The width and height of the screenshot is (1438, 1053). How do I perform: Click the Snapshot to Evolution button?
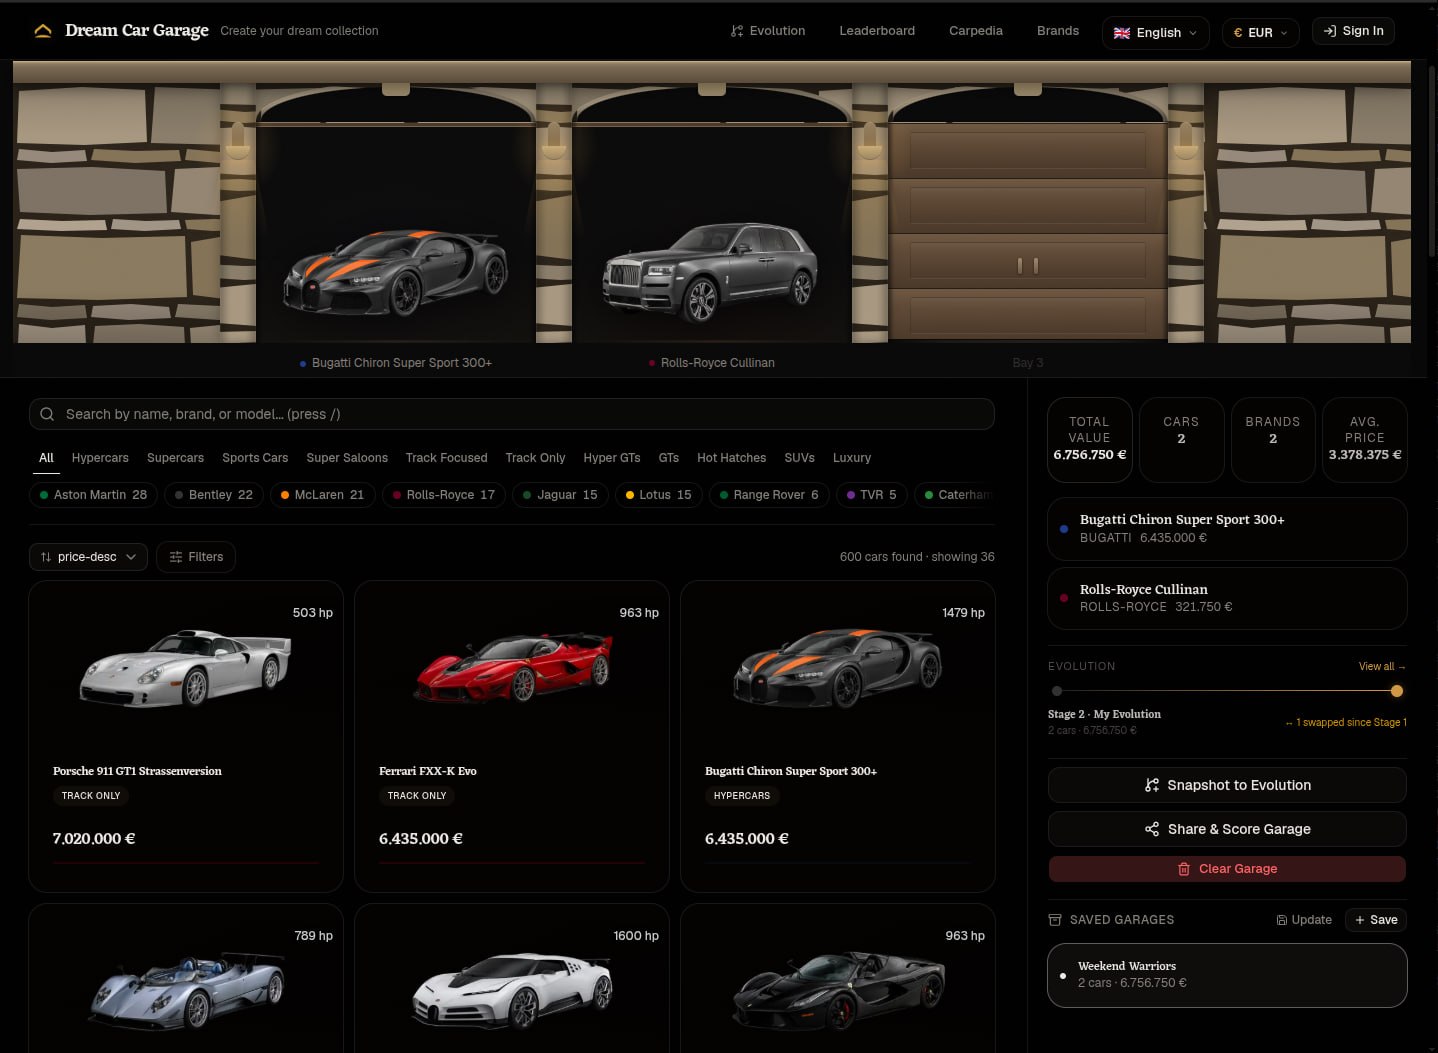point(1227,785)
